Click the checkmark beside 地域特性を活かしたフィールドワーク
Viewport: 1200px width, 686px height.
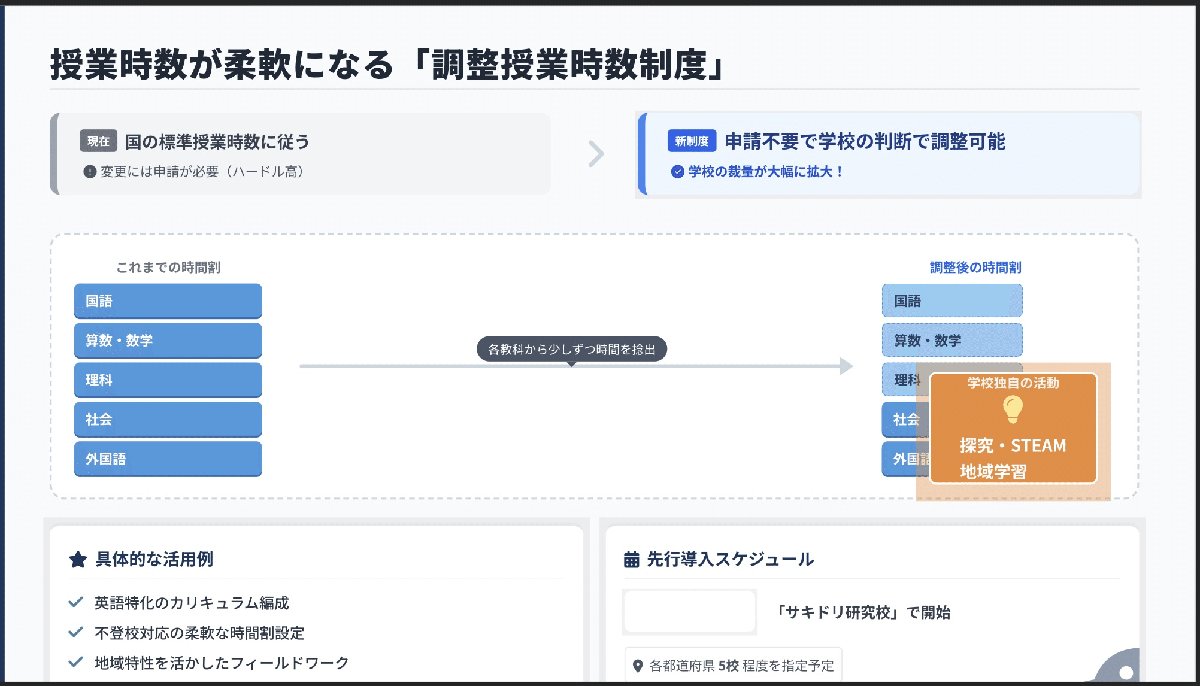coord(75,662)
